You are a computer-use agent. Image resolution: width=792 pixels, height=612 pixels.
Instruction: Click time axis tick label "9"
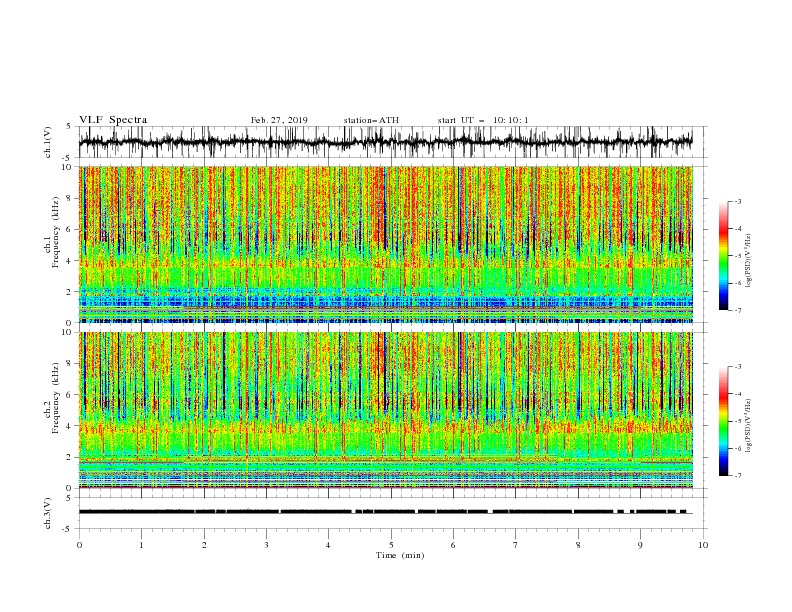pos(640,545)
